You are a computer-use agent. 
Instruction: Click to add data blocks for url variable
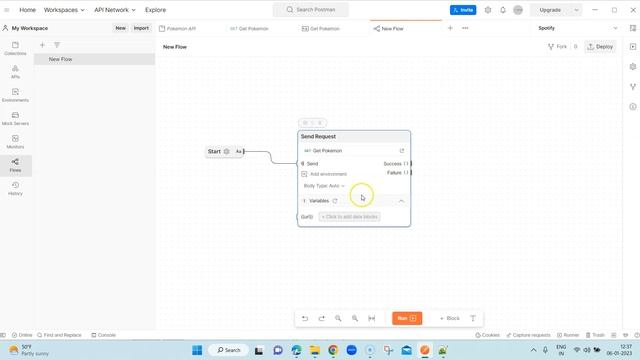click(349, 217)
